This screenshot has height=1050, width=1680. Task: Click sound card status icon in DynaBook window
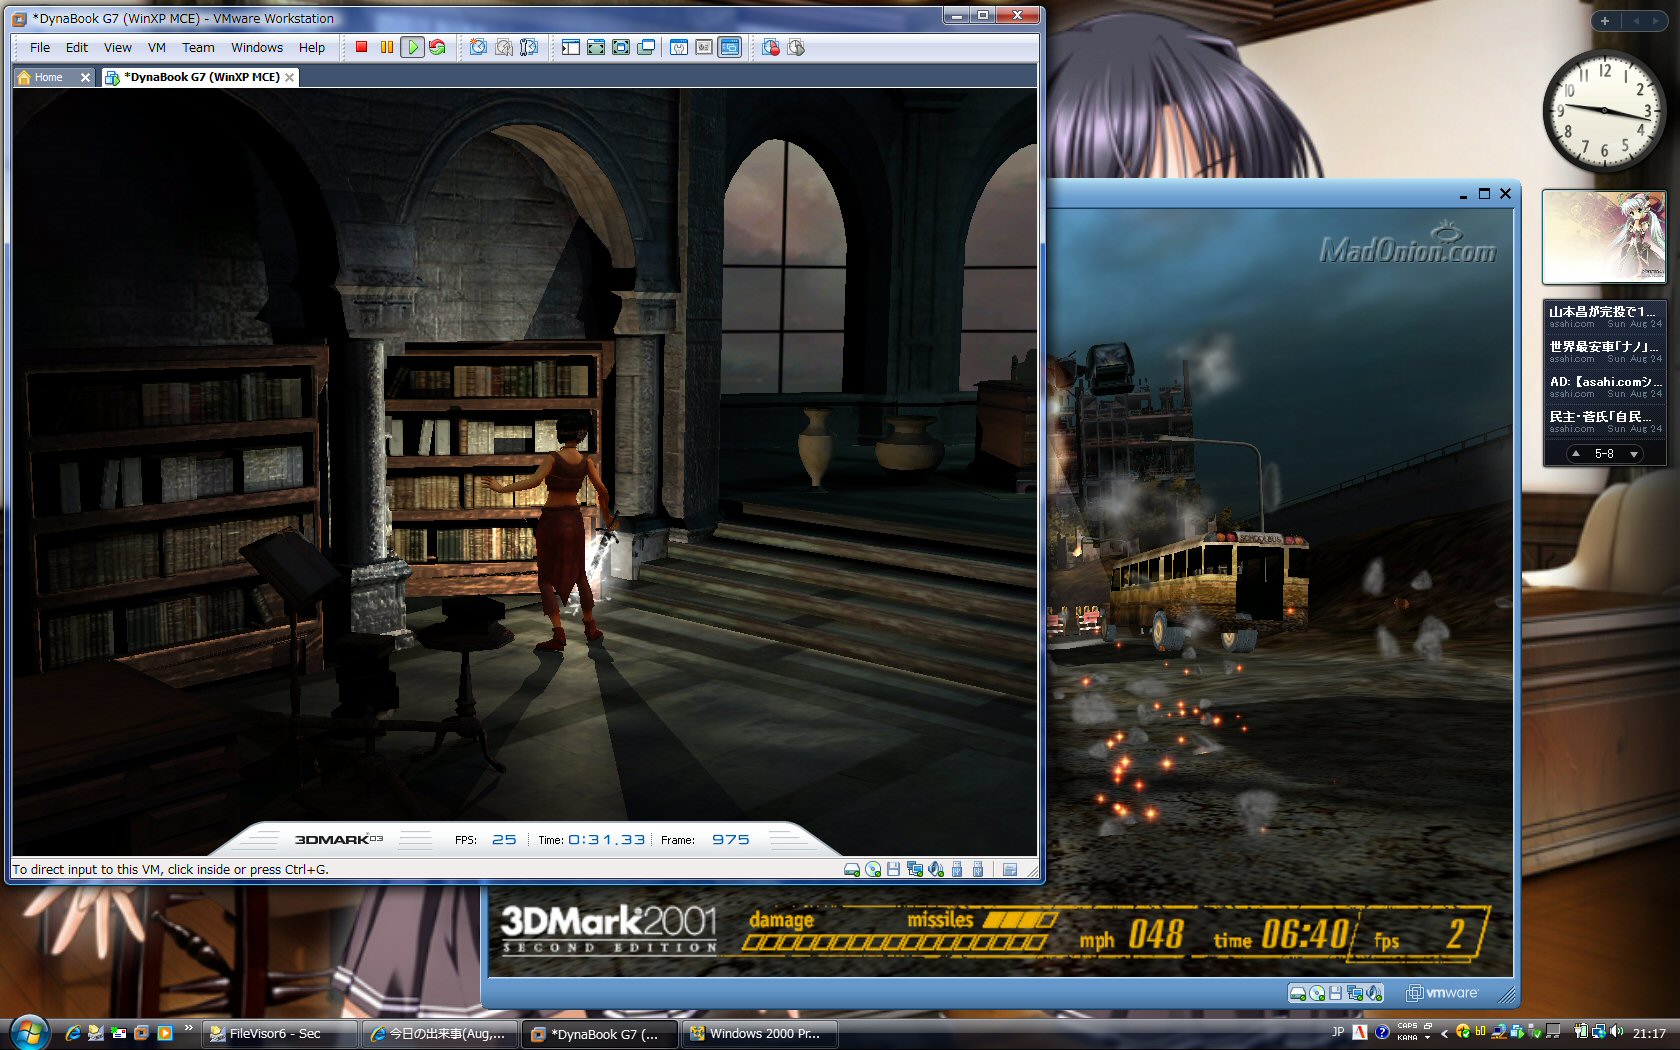936,869
